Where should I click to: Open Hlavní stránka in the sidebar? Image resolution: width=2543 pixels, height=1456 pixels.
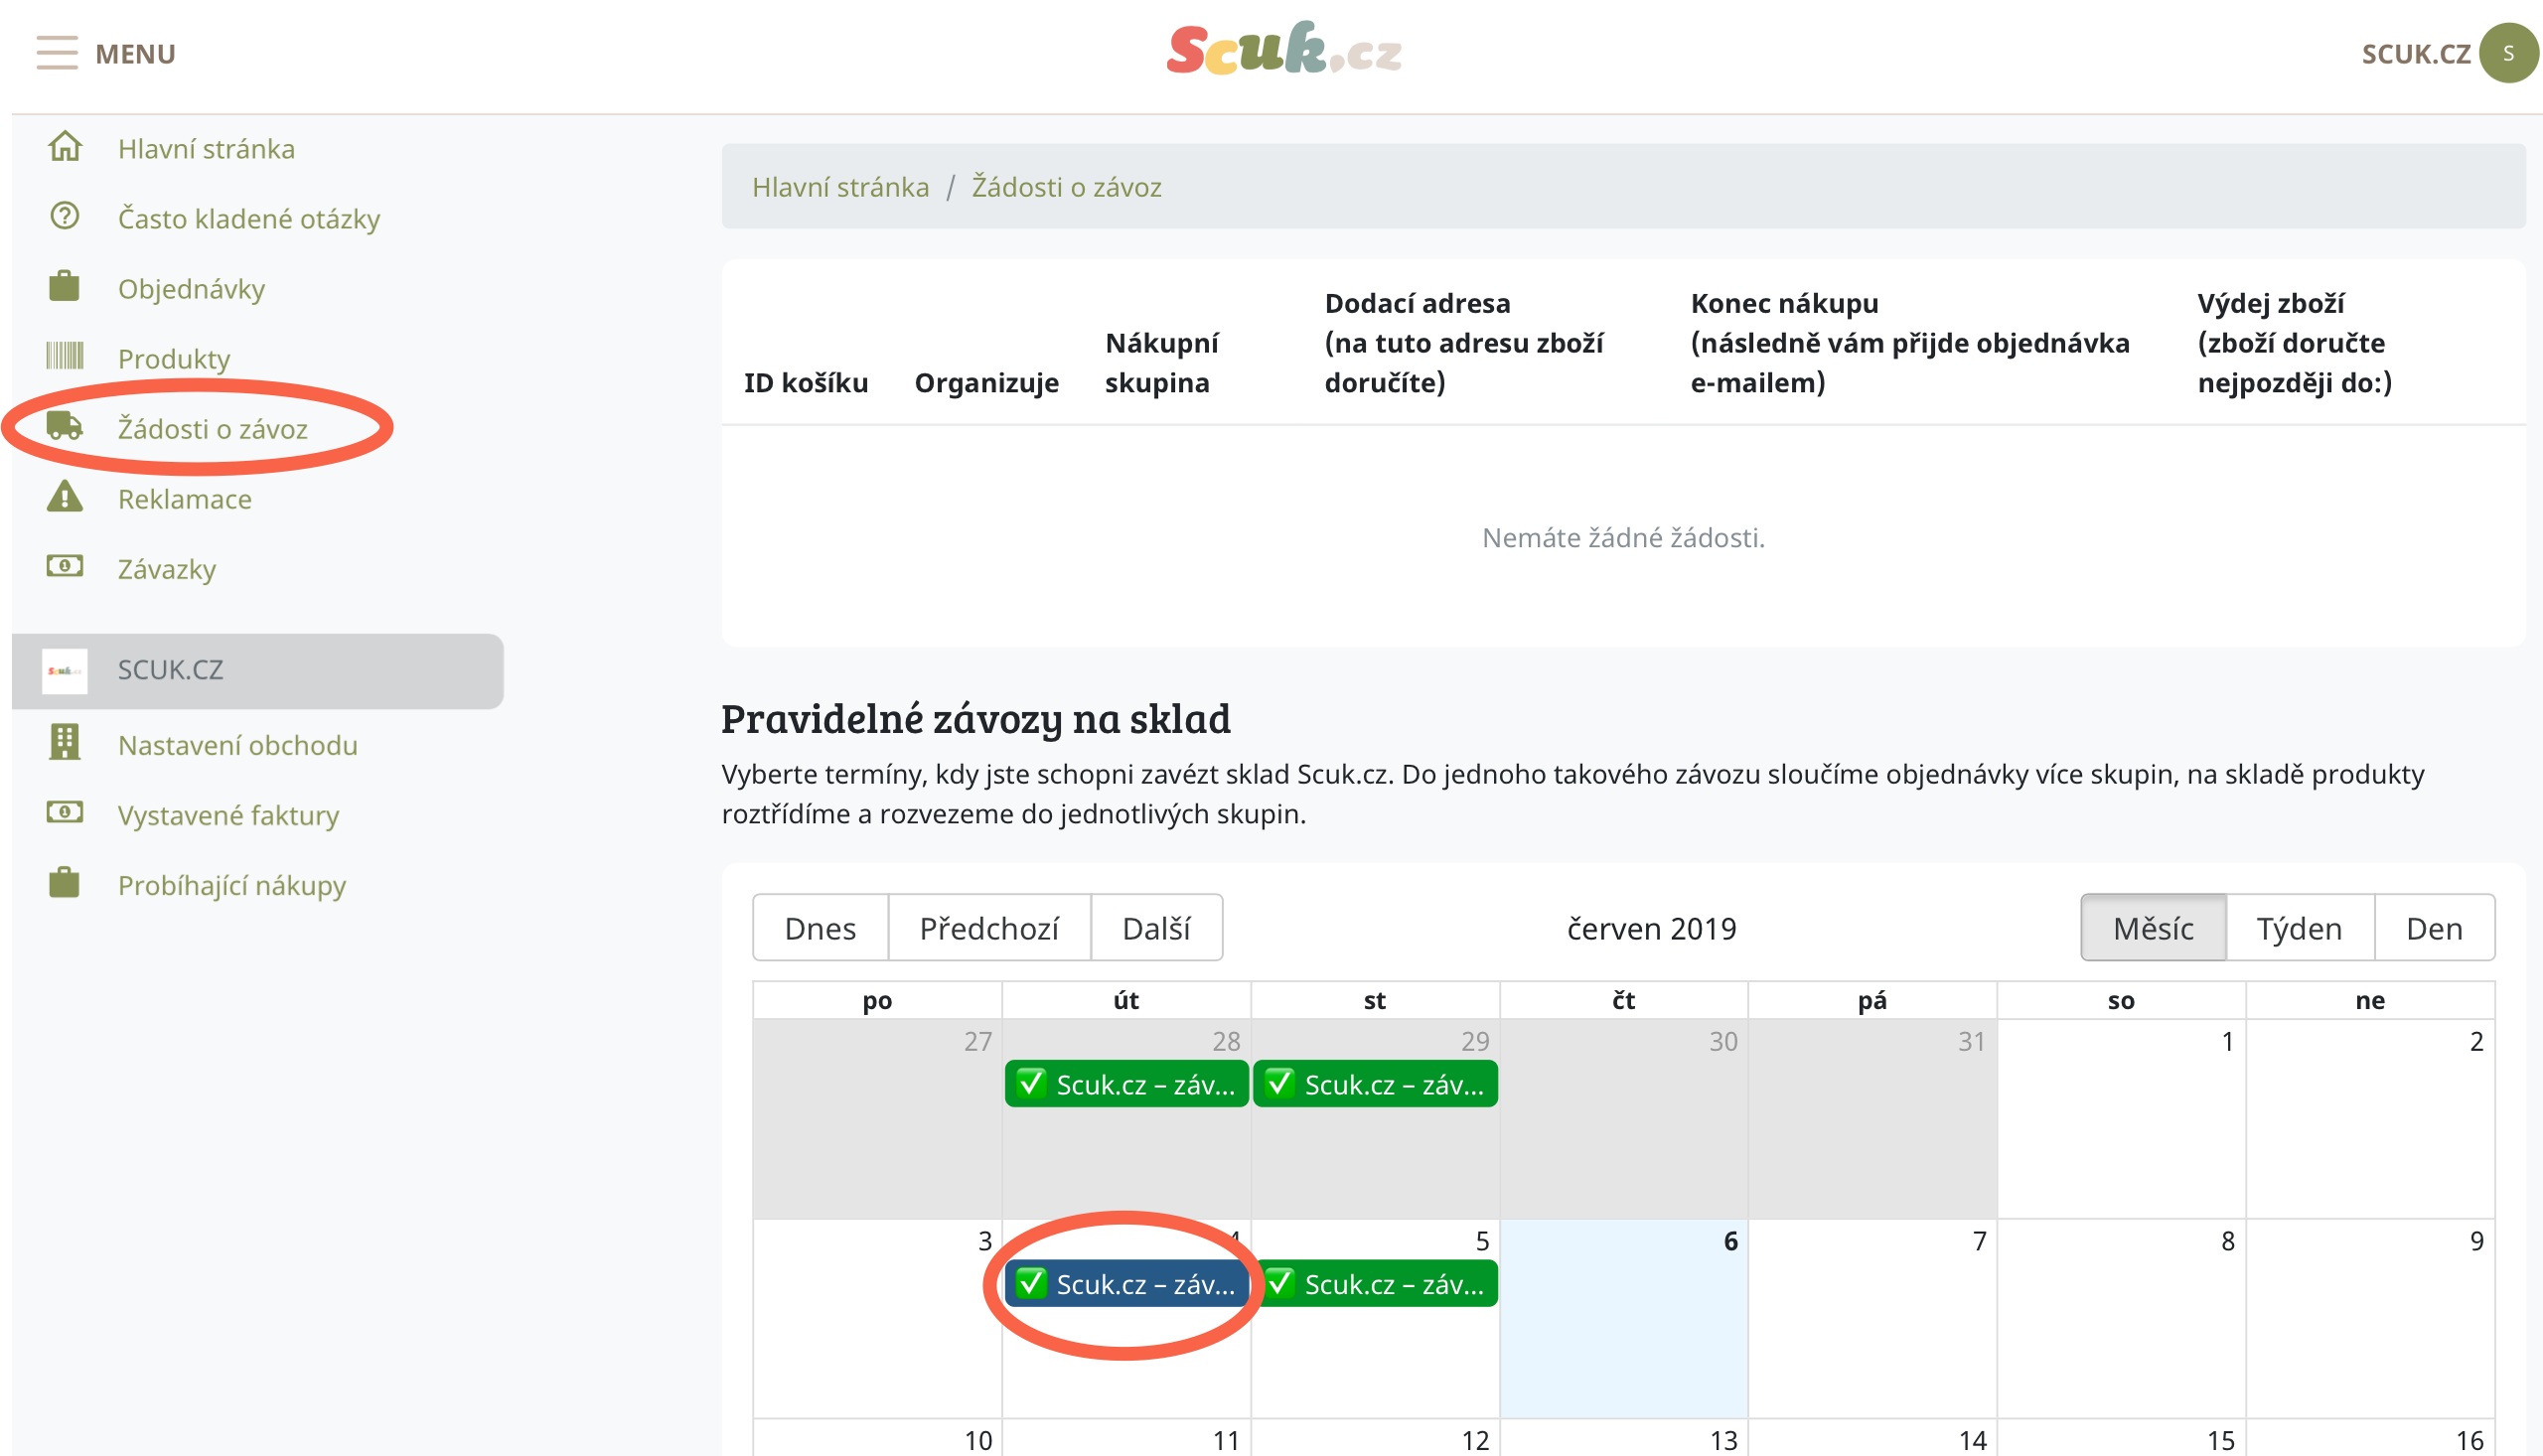pos(207,148)
